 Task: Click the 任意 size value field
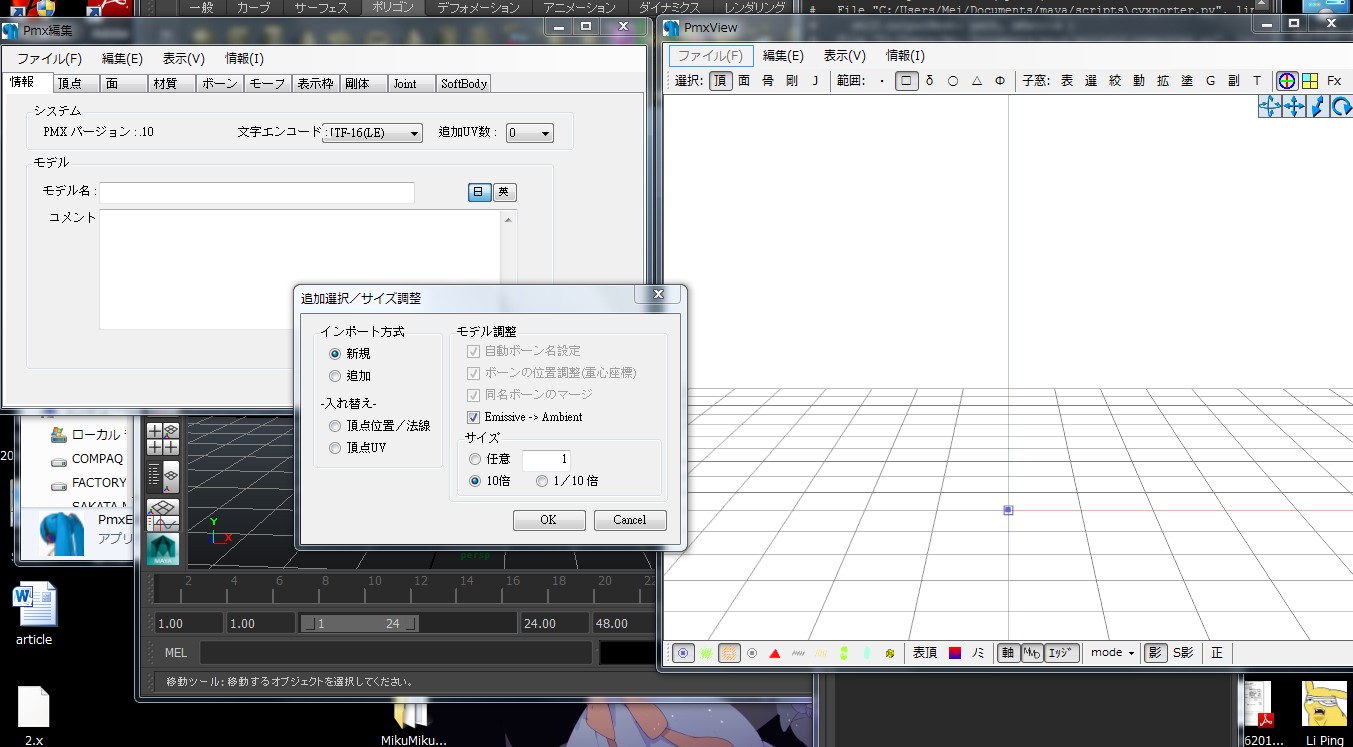click(x=546, y=460)
